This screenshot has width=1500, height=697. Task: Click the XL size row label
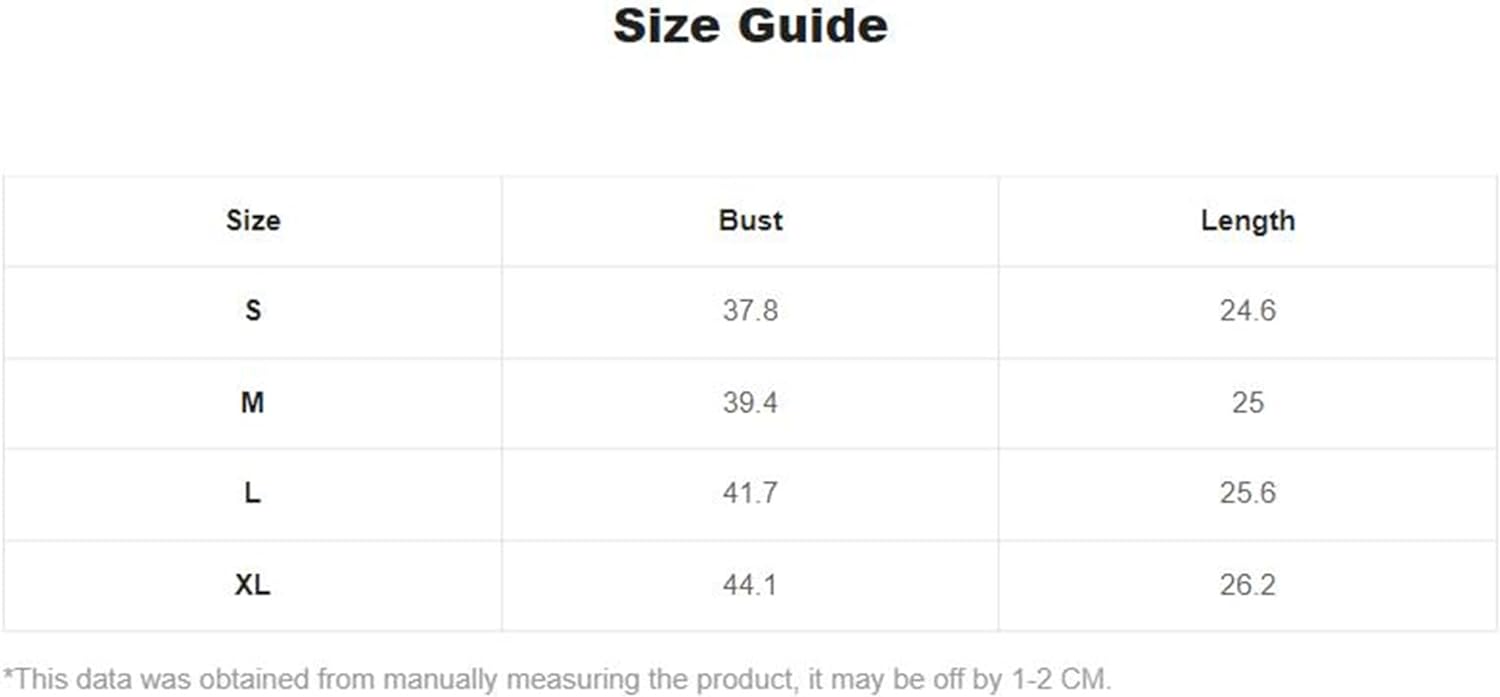pos(253,585)
